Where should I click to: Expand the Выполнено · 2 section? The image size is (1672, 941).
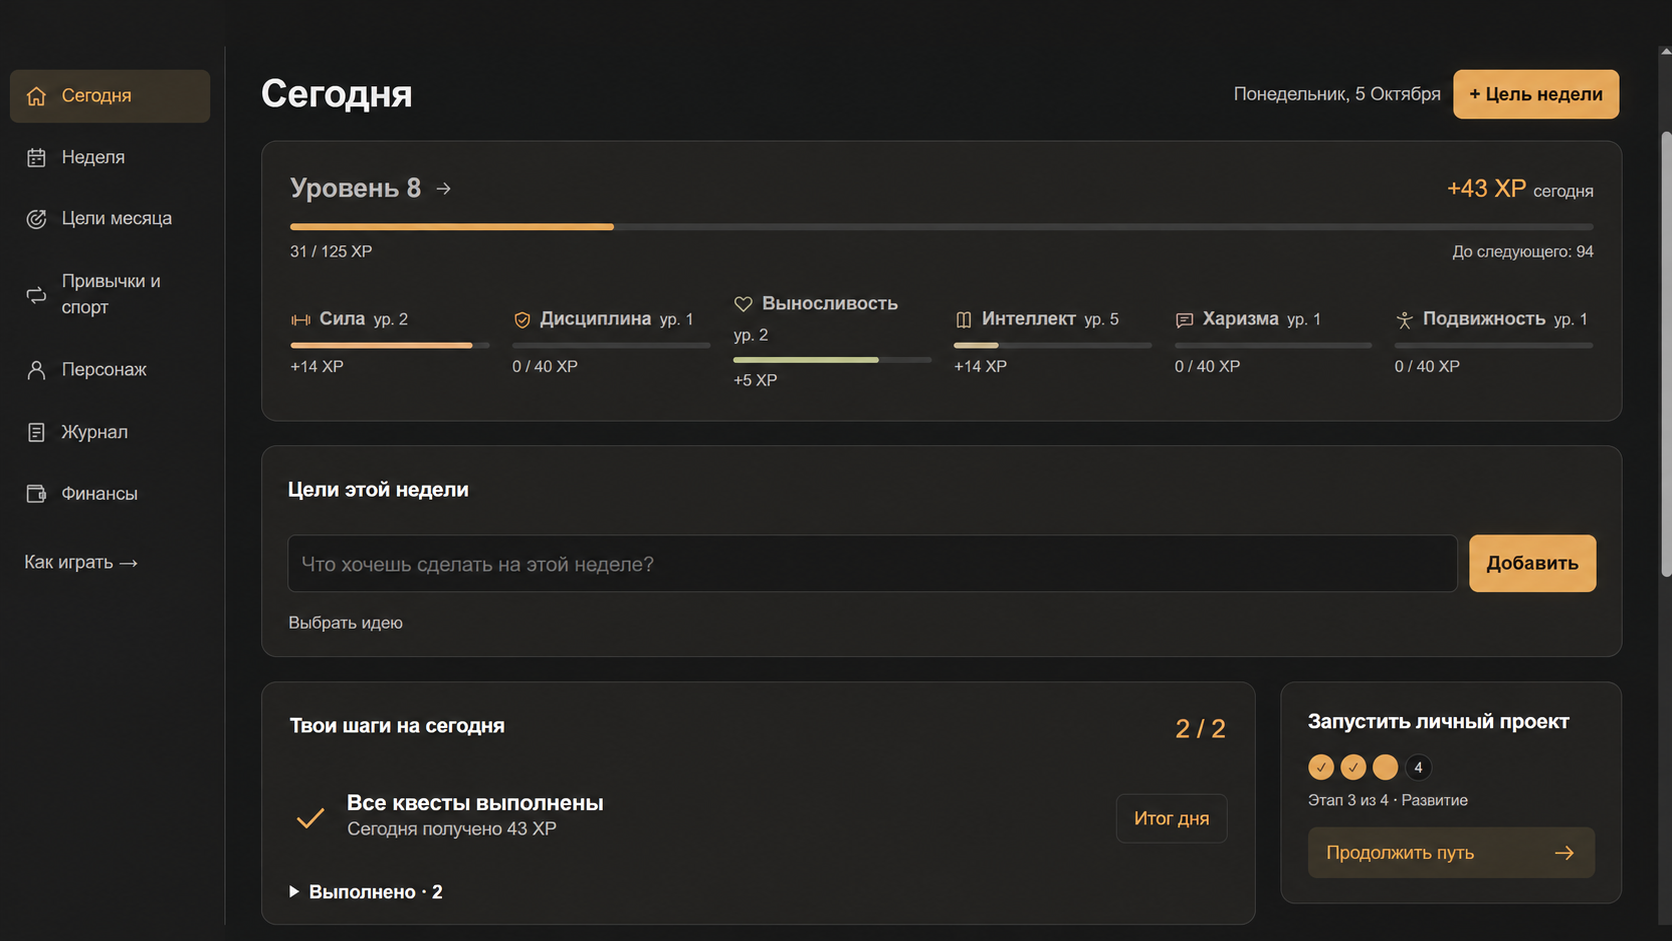(x=366, y=892)
